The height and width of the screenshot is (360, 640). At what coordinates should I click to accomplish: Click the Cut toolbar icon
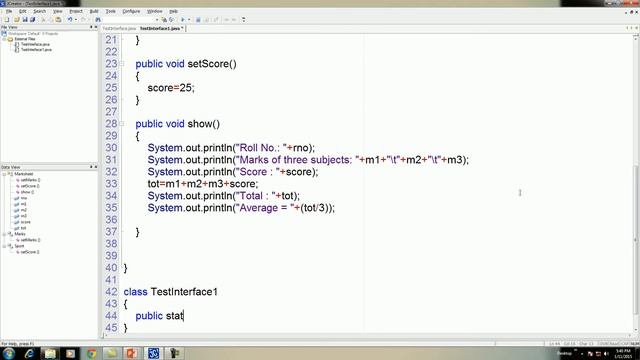43,20
